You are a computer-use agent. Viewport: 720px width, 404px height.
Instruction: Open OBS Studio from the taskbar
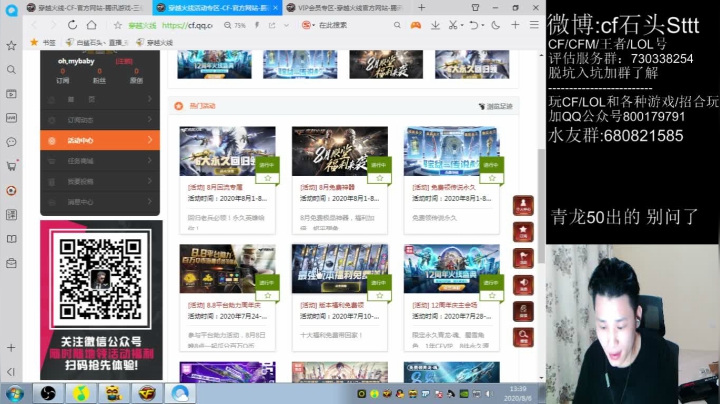pos(48,393)
